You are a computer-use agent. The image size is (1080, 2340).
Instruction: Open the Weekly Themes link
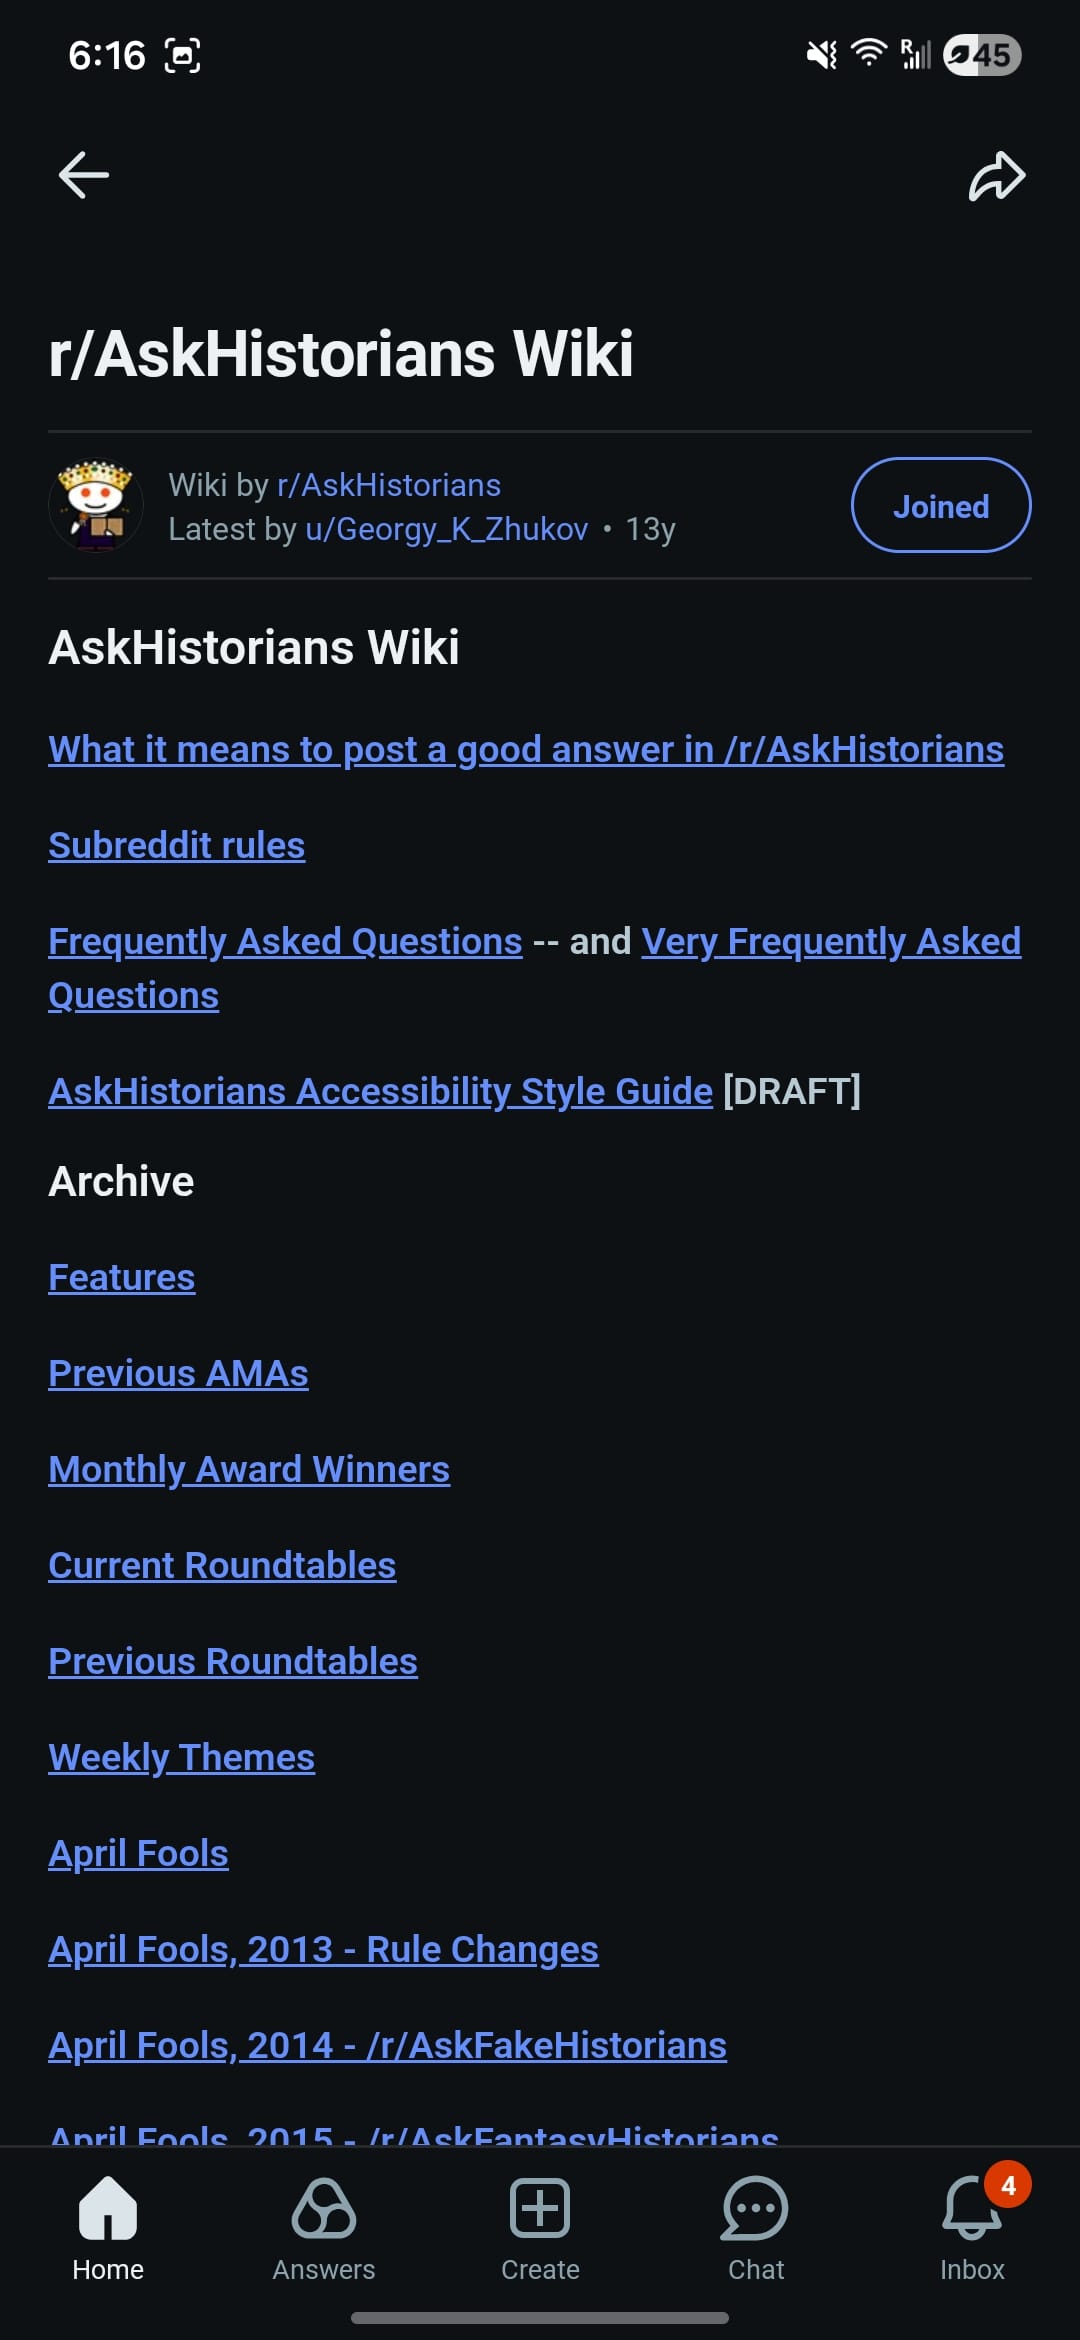click(x=182, y=1758)
